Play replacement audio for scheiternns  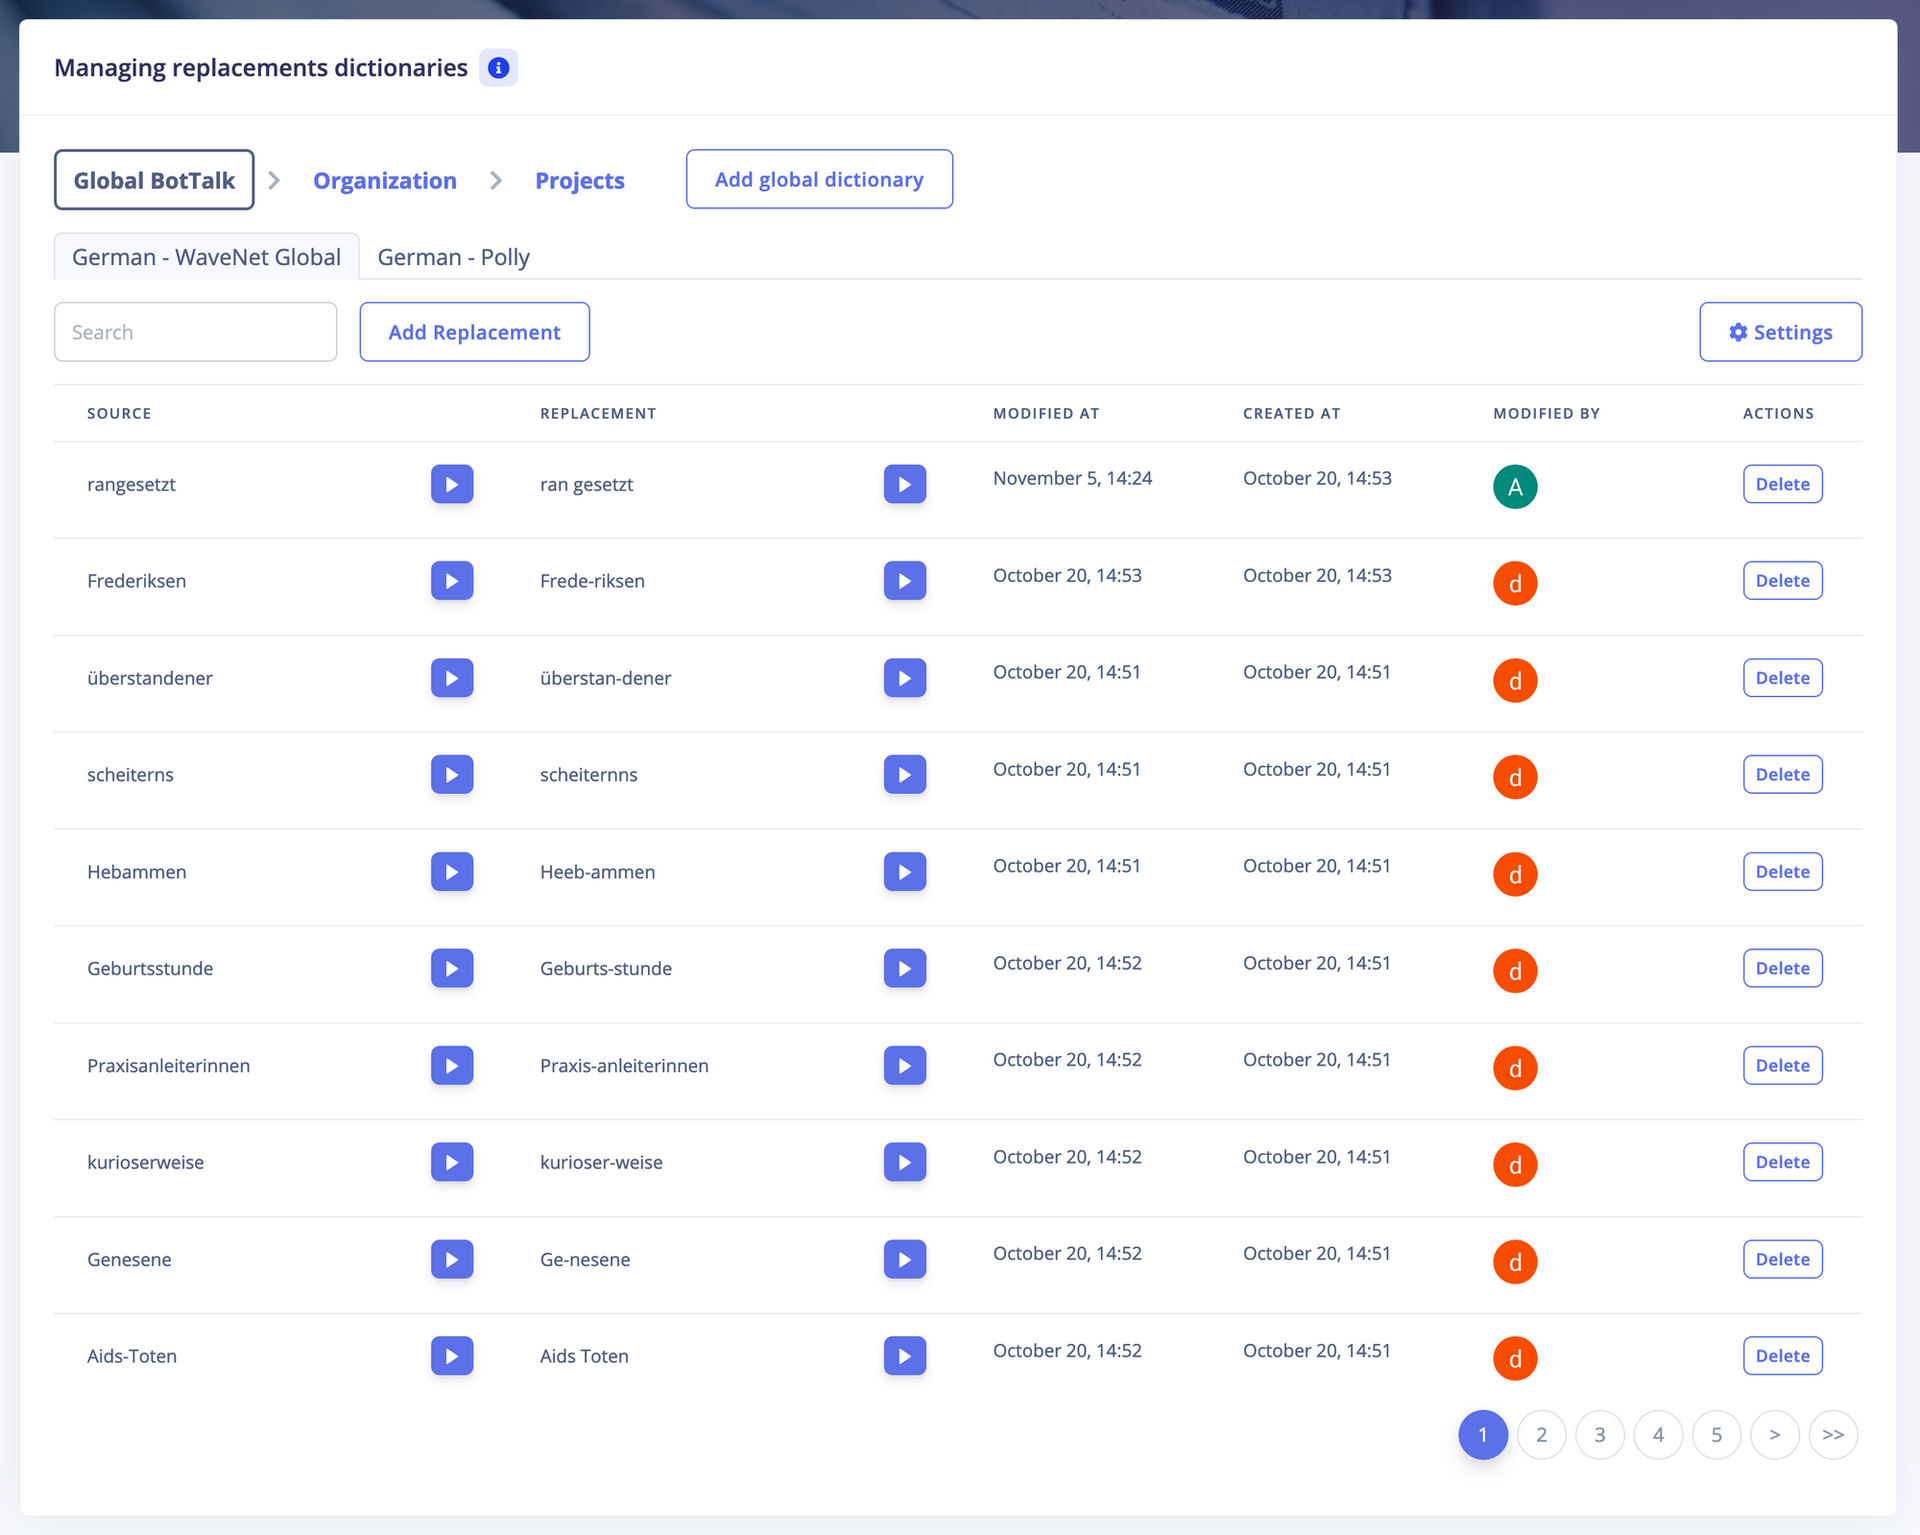[905, 775]
